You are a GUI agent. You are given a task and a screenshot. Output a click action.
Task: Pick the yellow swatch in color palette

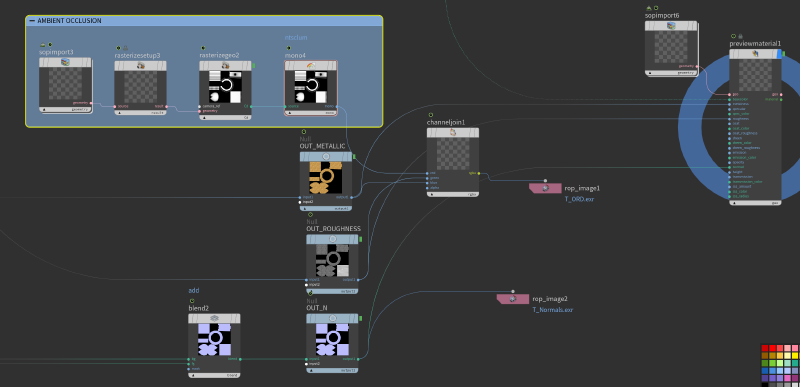[x=794, y=355]
